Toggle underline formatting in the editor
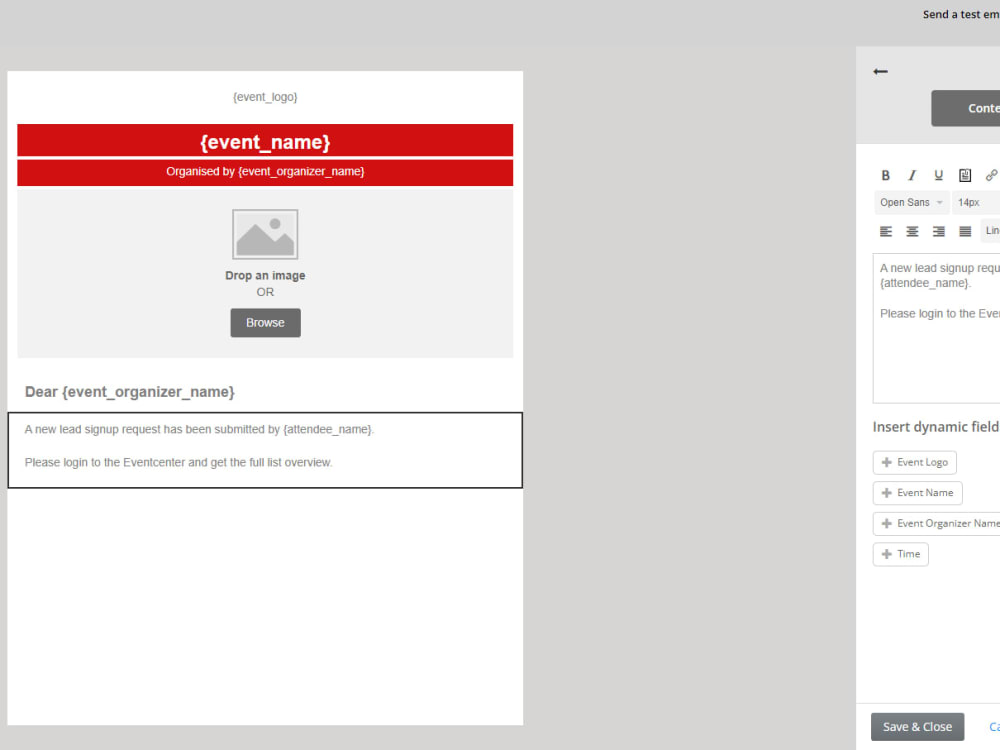 click(x=938, y=175)
